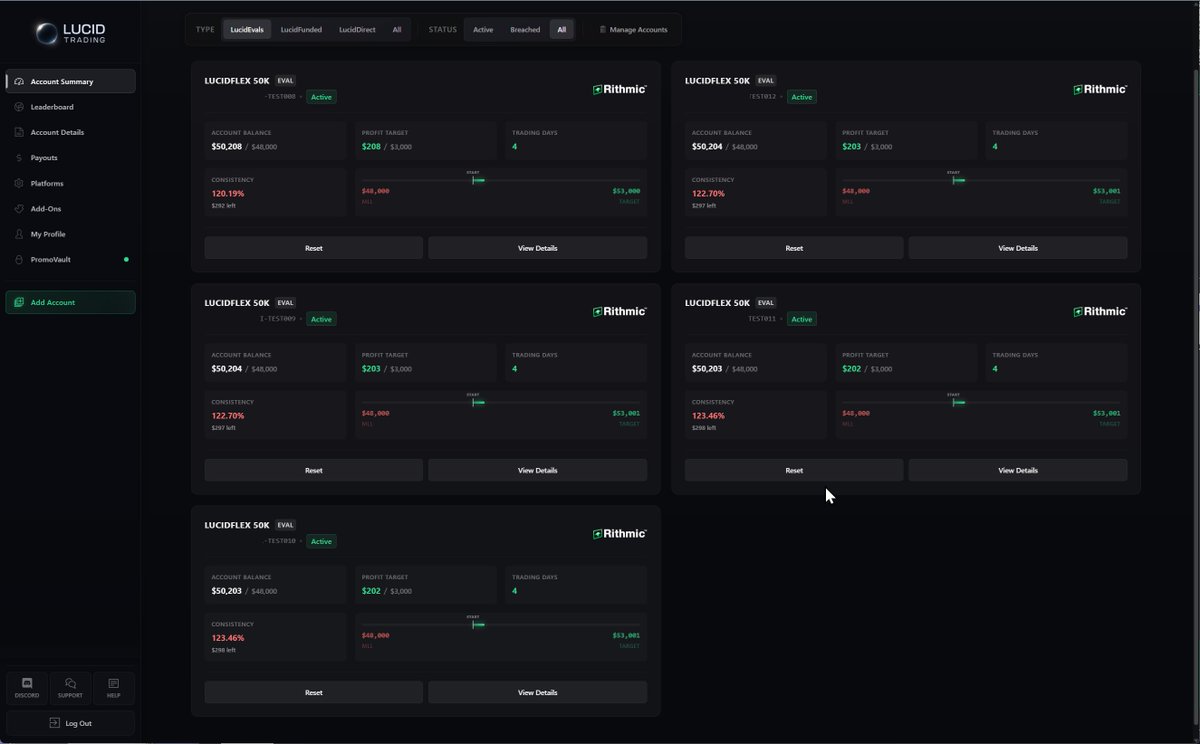Open the Payouts dollar icon
The width and height of the screenshot is (1200, 744).
click(20, 158)
